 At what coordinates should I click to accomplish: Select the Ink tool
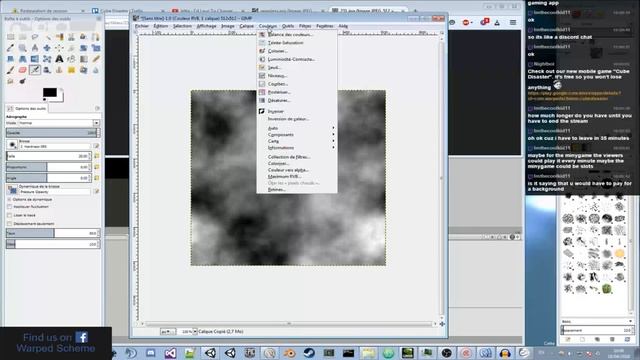[47, 70]
